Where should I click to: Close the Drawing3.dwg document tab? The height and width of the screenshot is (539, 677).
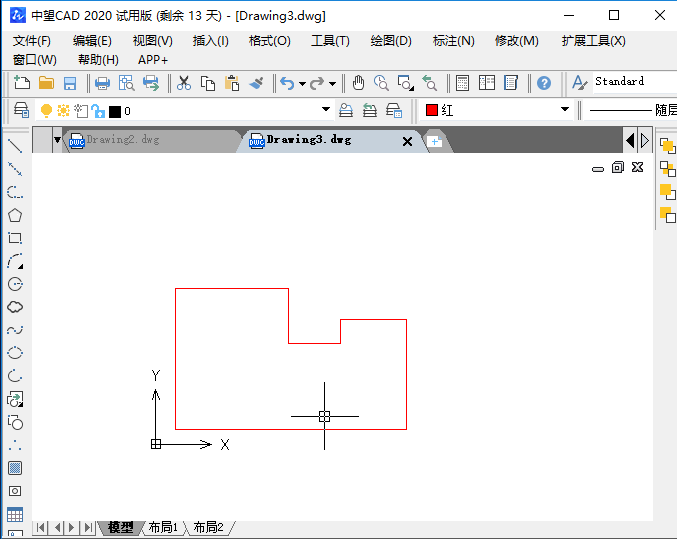point(407,142)
